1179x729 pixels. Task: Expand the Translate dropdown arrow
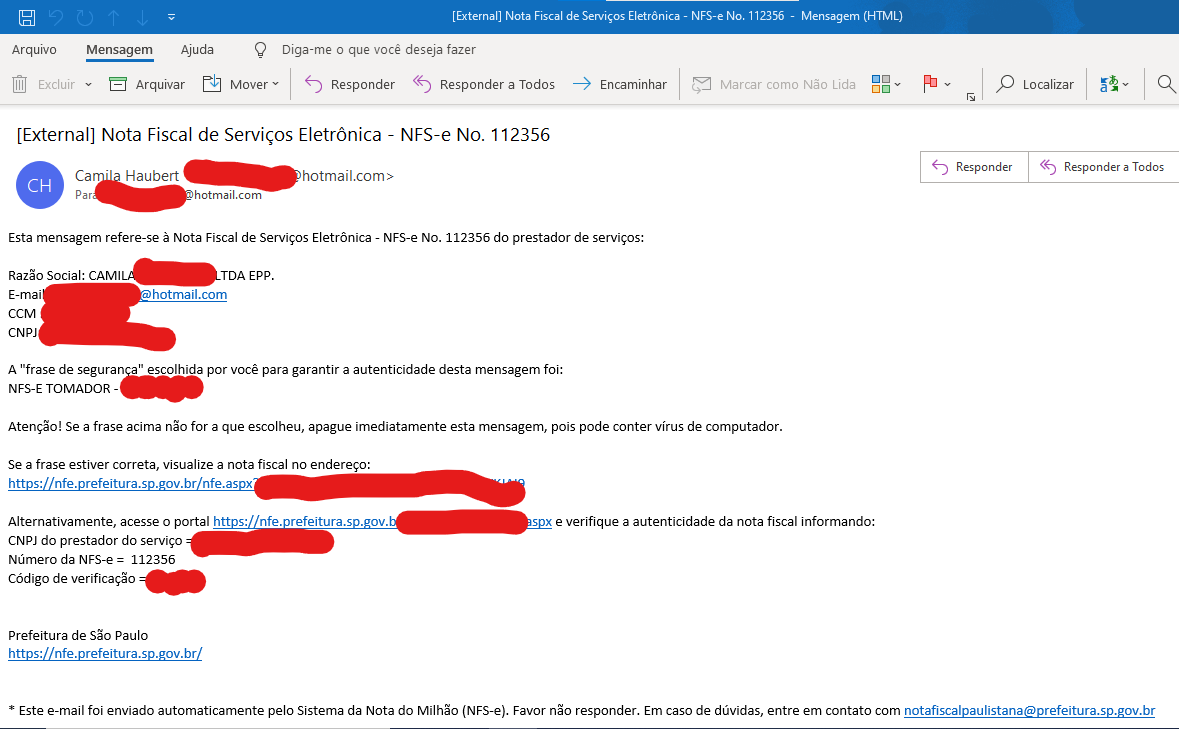(x=1126, y=84)
